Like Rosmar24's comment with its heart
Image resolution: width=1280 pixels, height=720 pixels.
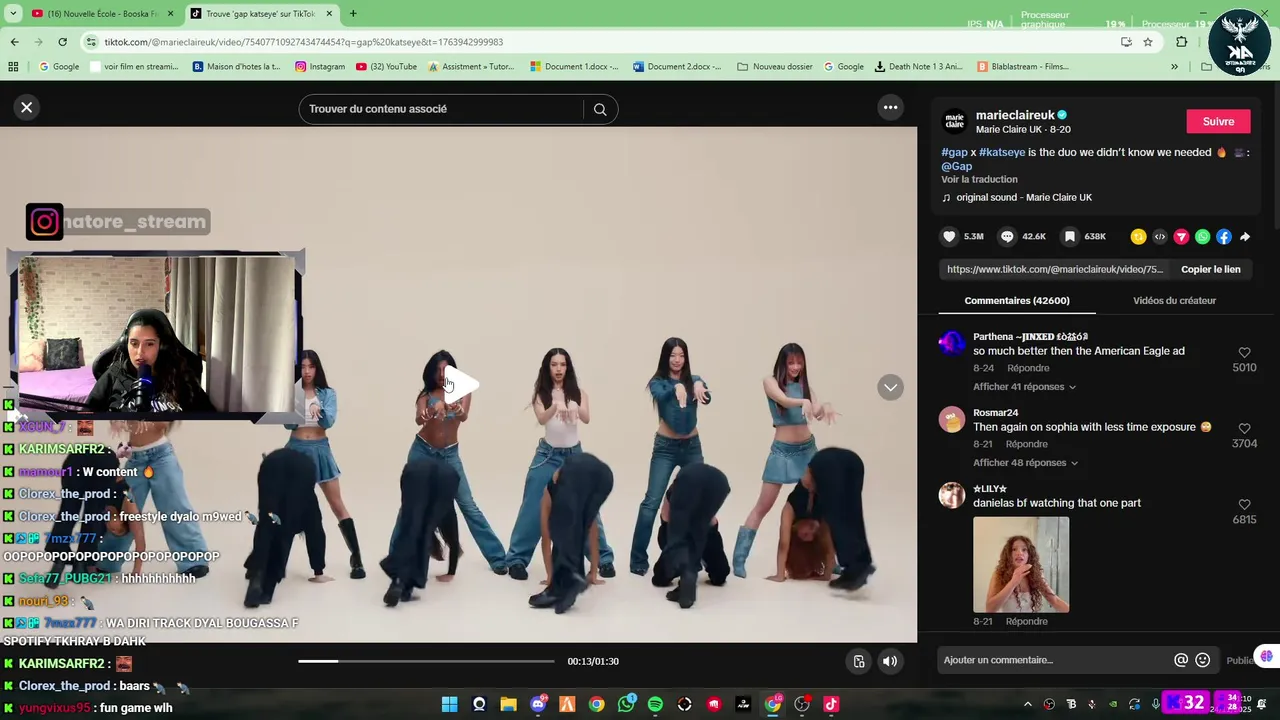tap(1244, 429)
